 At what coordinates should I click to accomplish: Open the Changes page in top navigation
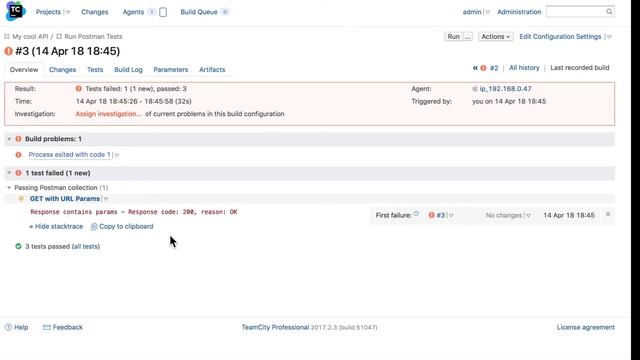95,12
